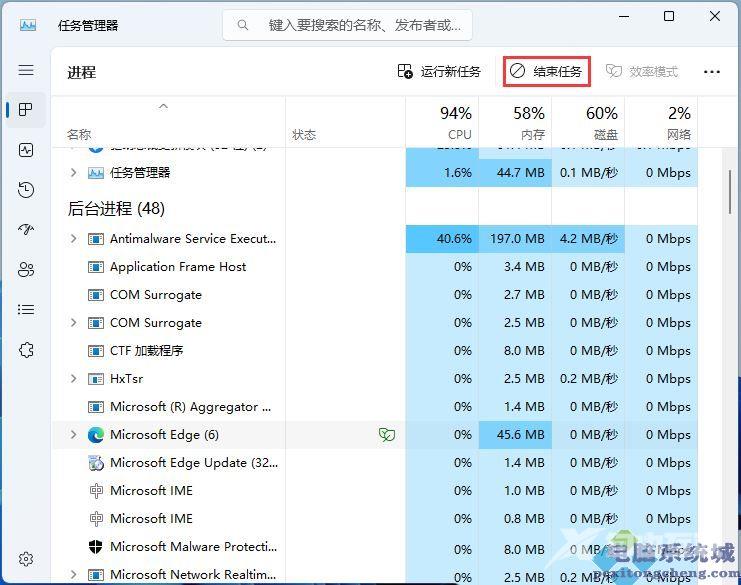Open Task Manager settings gear icon
Screen dimensions: 741x585
pyautogui.click(x=26, y=559)
